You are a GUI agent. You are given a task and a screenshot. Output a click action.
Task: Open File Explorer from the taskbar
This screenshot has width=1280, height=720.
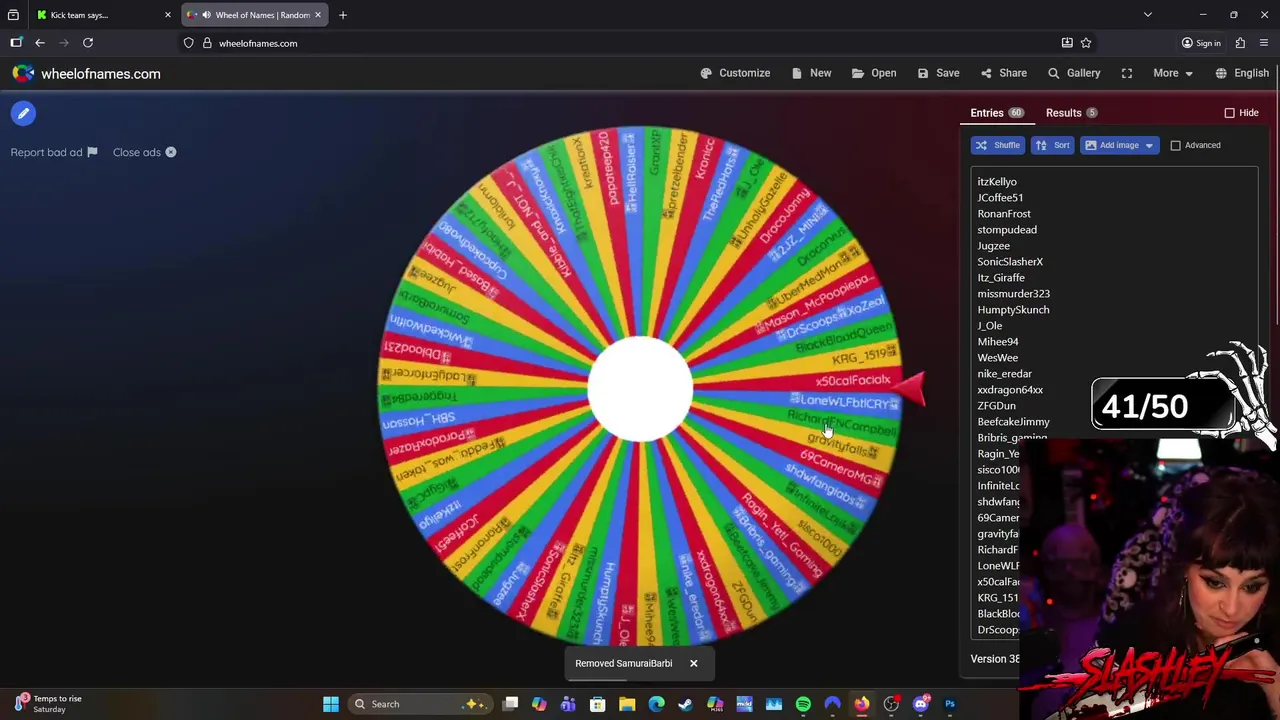[x=627, y=704]
